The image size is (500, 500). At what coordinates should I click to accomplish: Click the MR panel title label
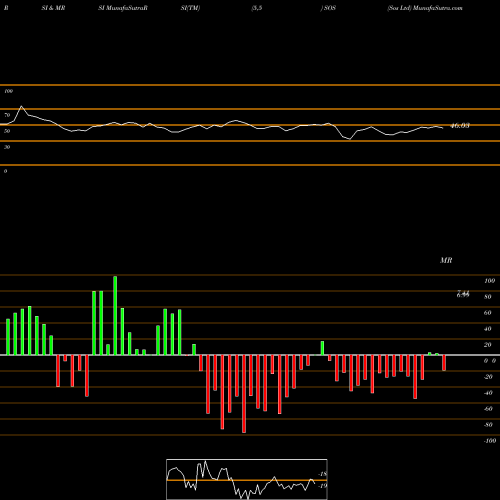coord(446,260)
